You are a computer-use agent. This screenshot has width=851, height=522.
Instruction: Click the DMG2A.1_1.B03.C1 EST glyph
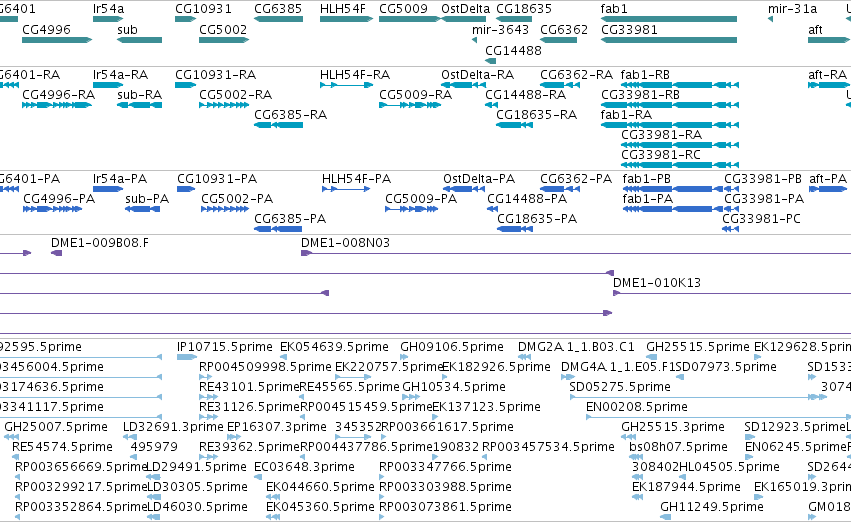tap(524, 357)
